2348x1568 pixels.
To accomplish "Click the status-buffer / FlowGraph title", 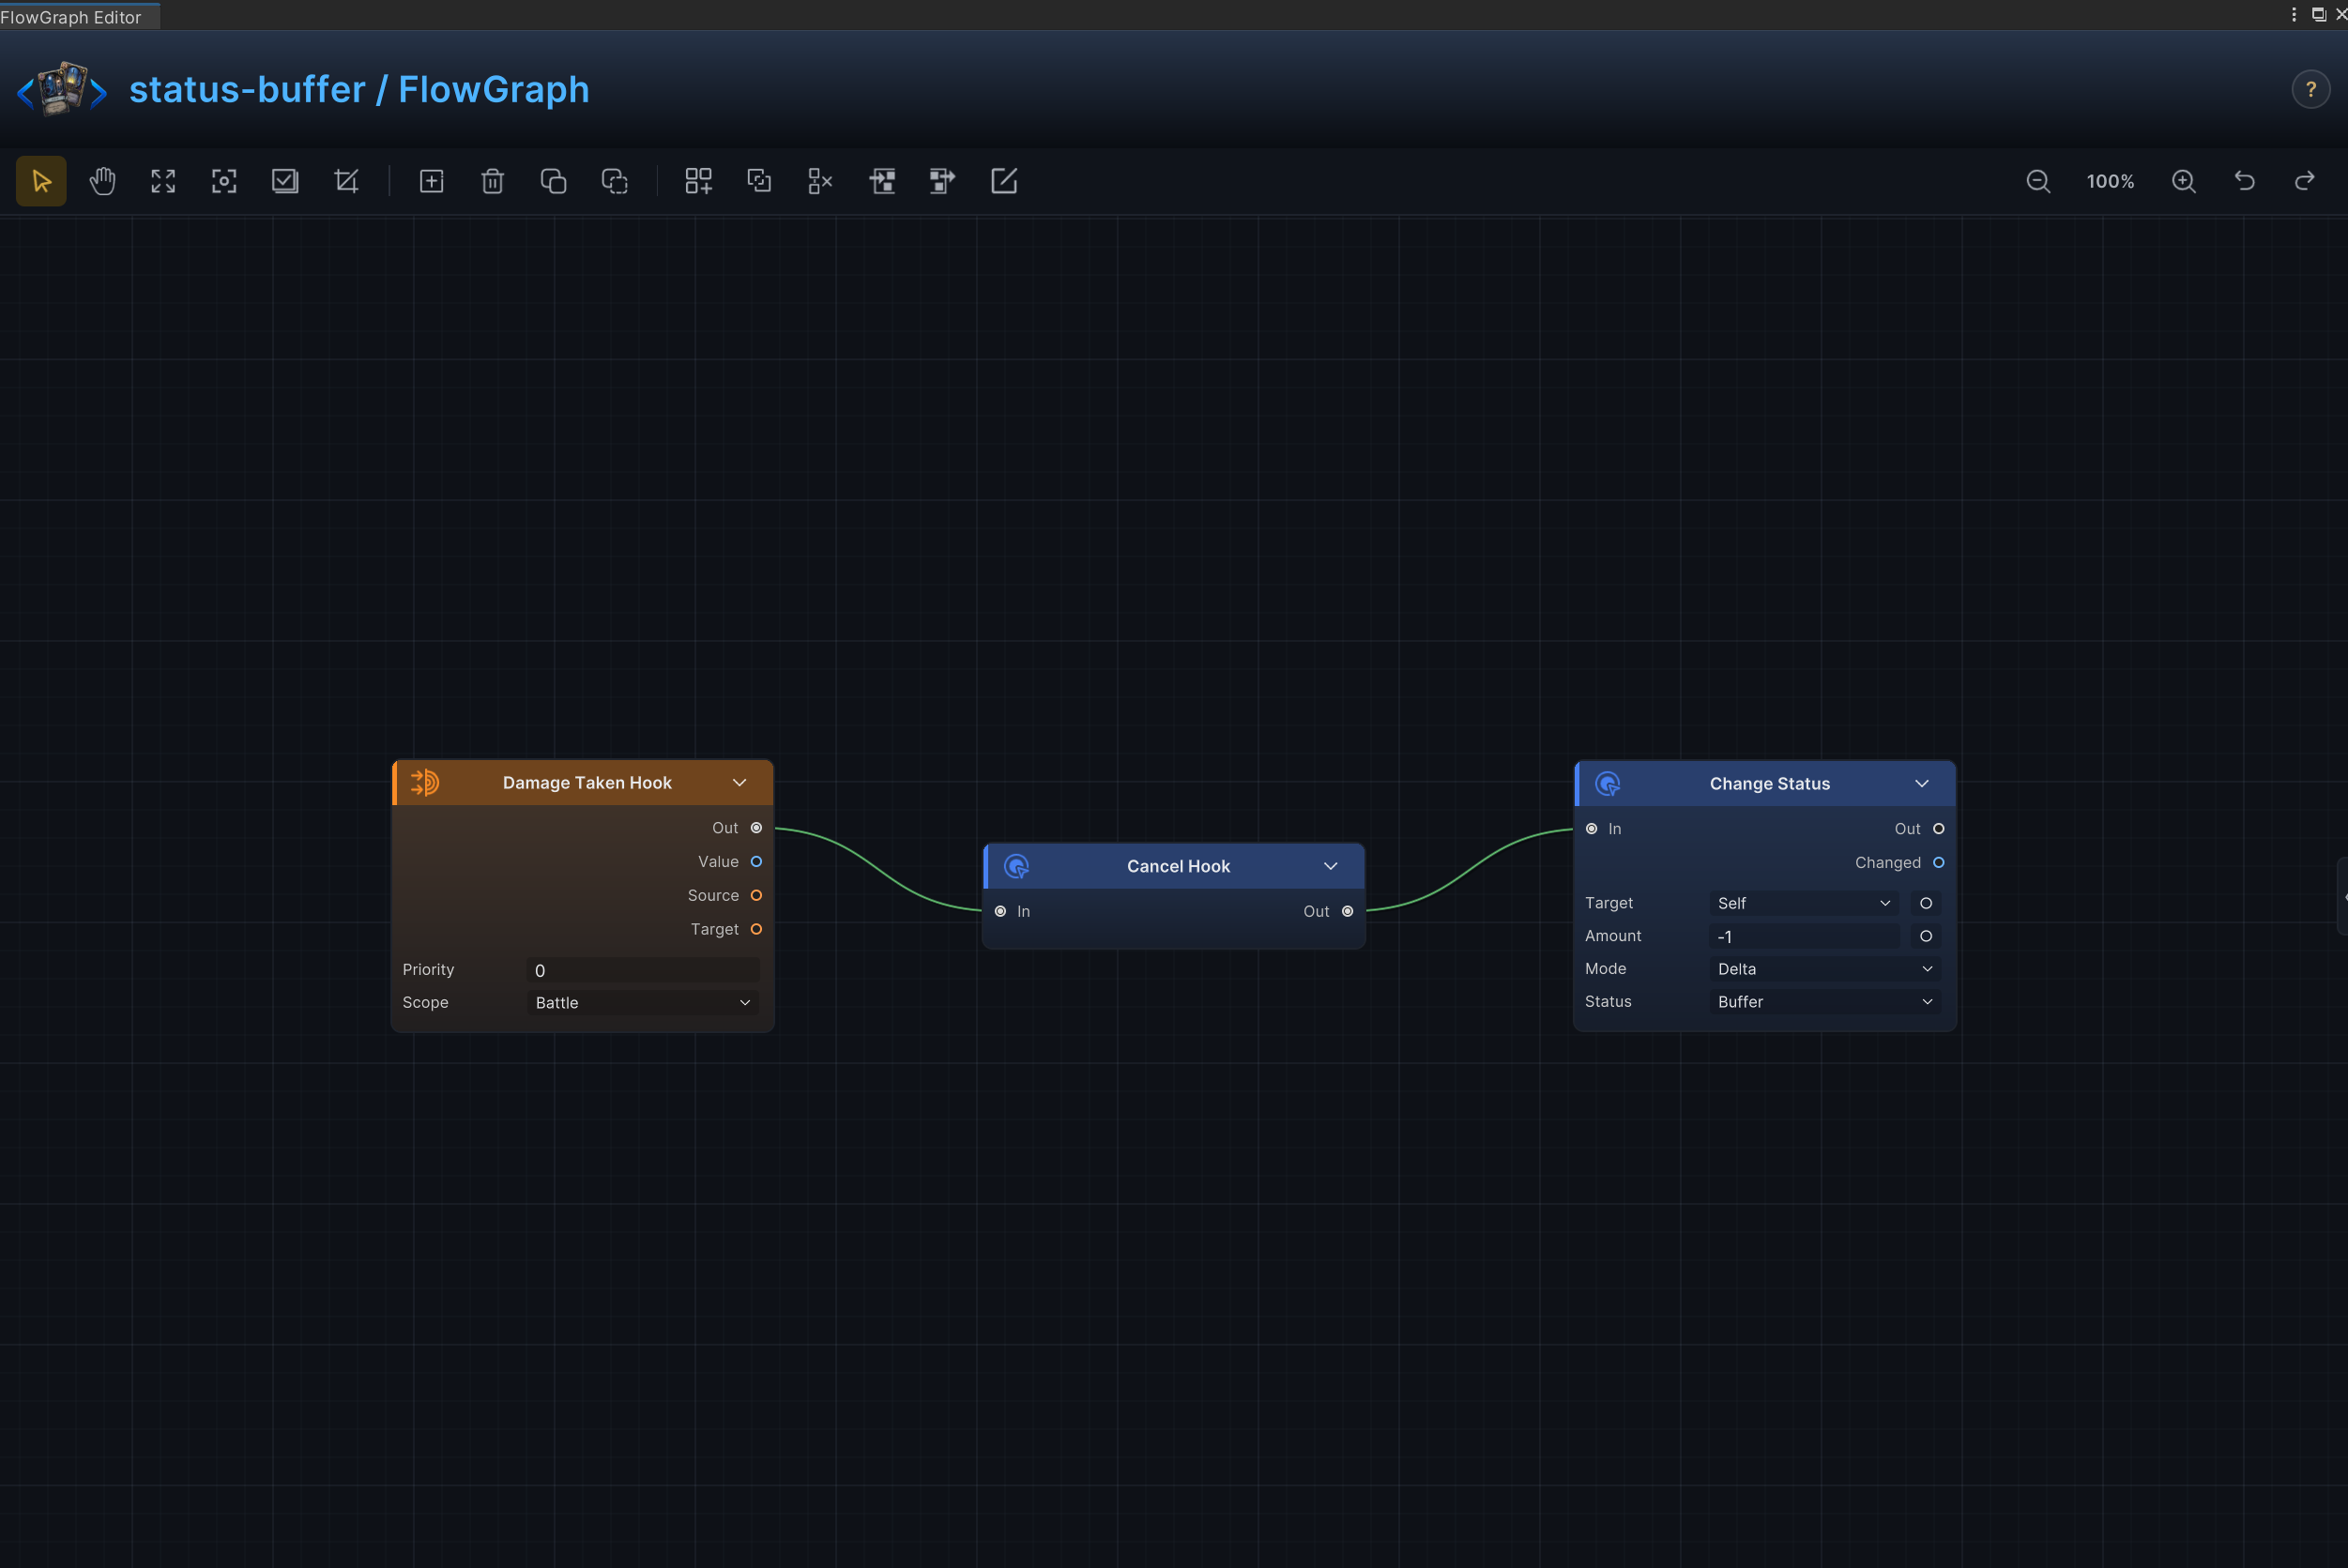I will tap(359, 89).
